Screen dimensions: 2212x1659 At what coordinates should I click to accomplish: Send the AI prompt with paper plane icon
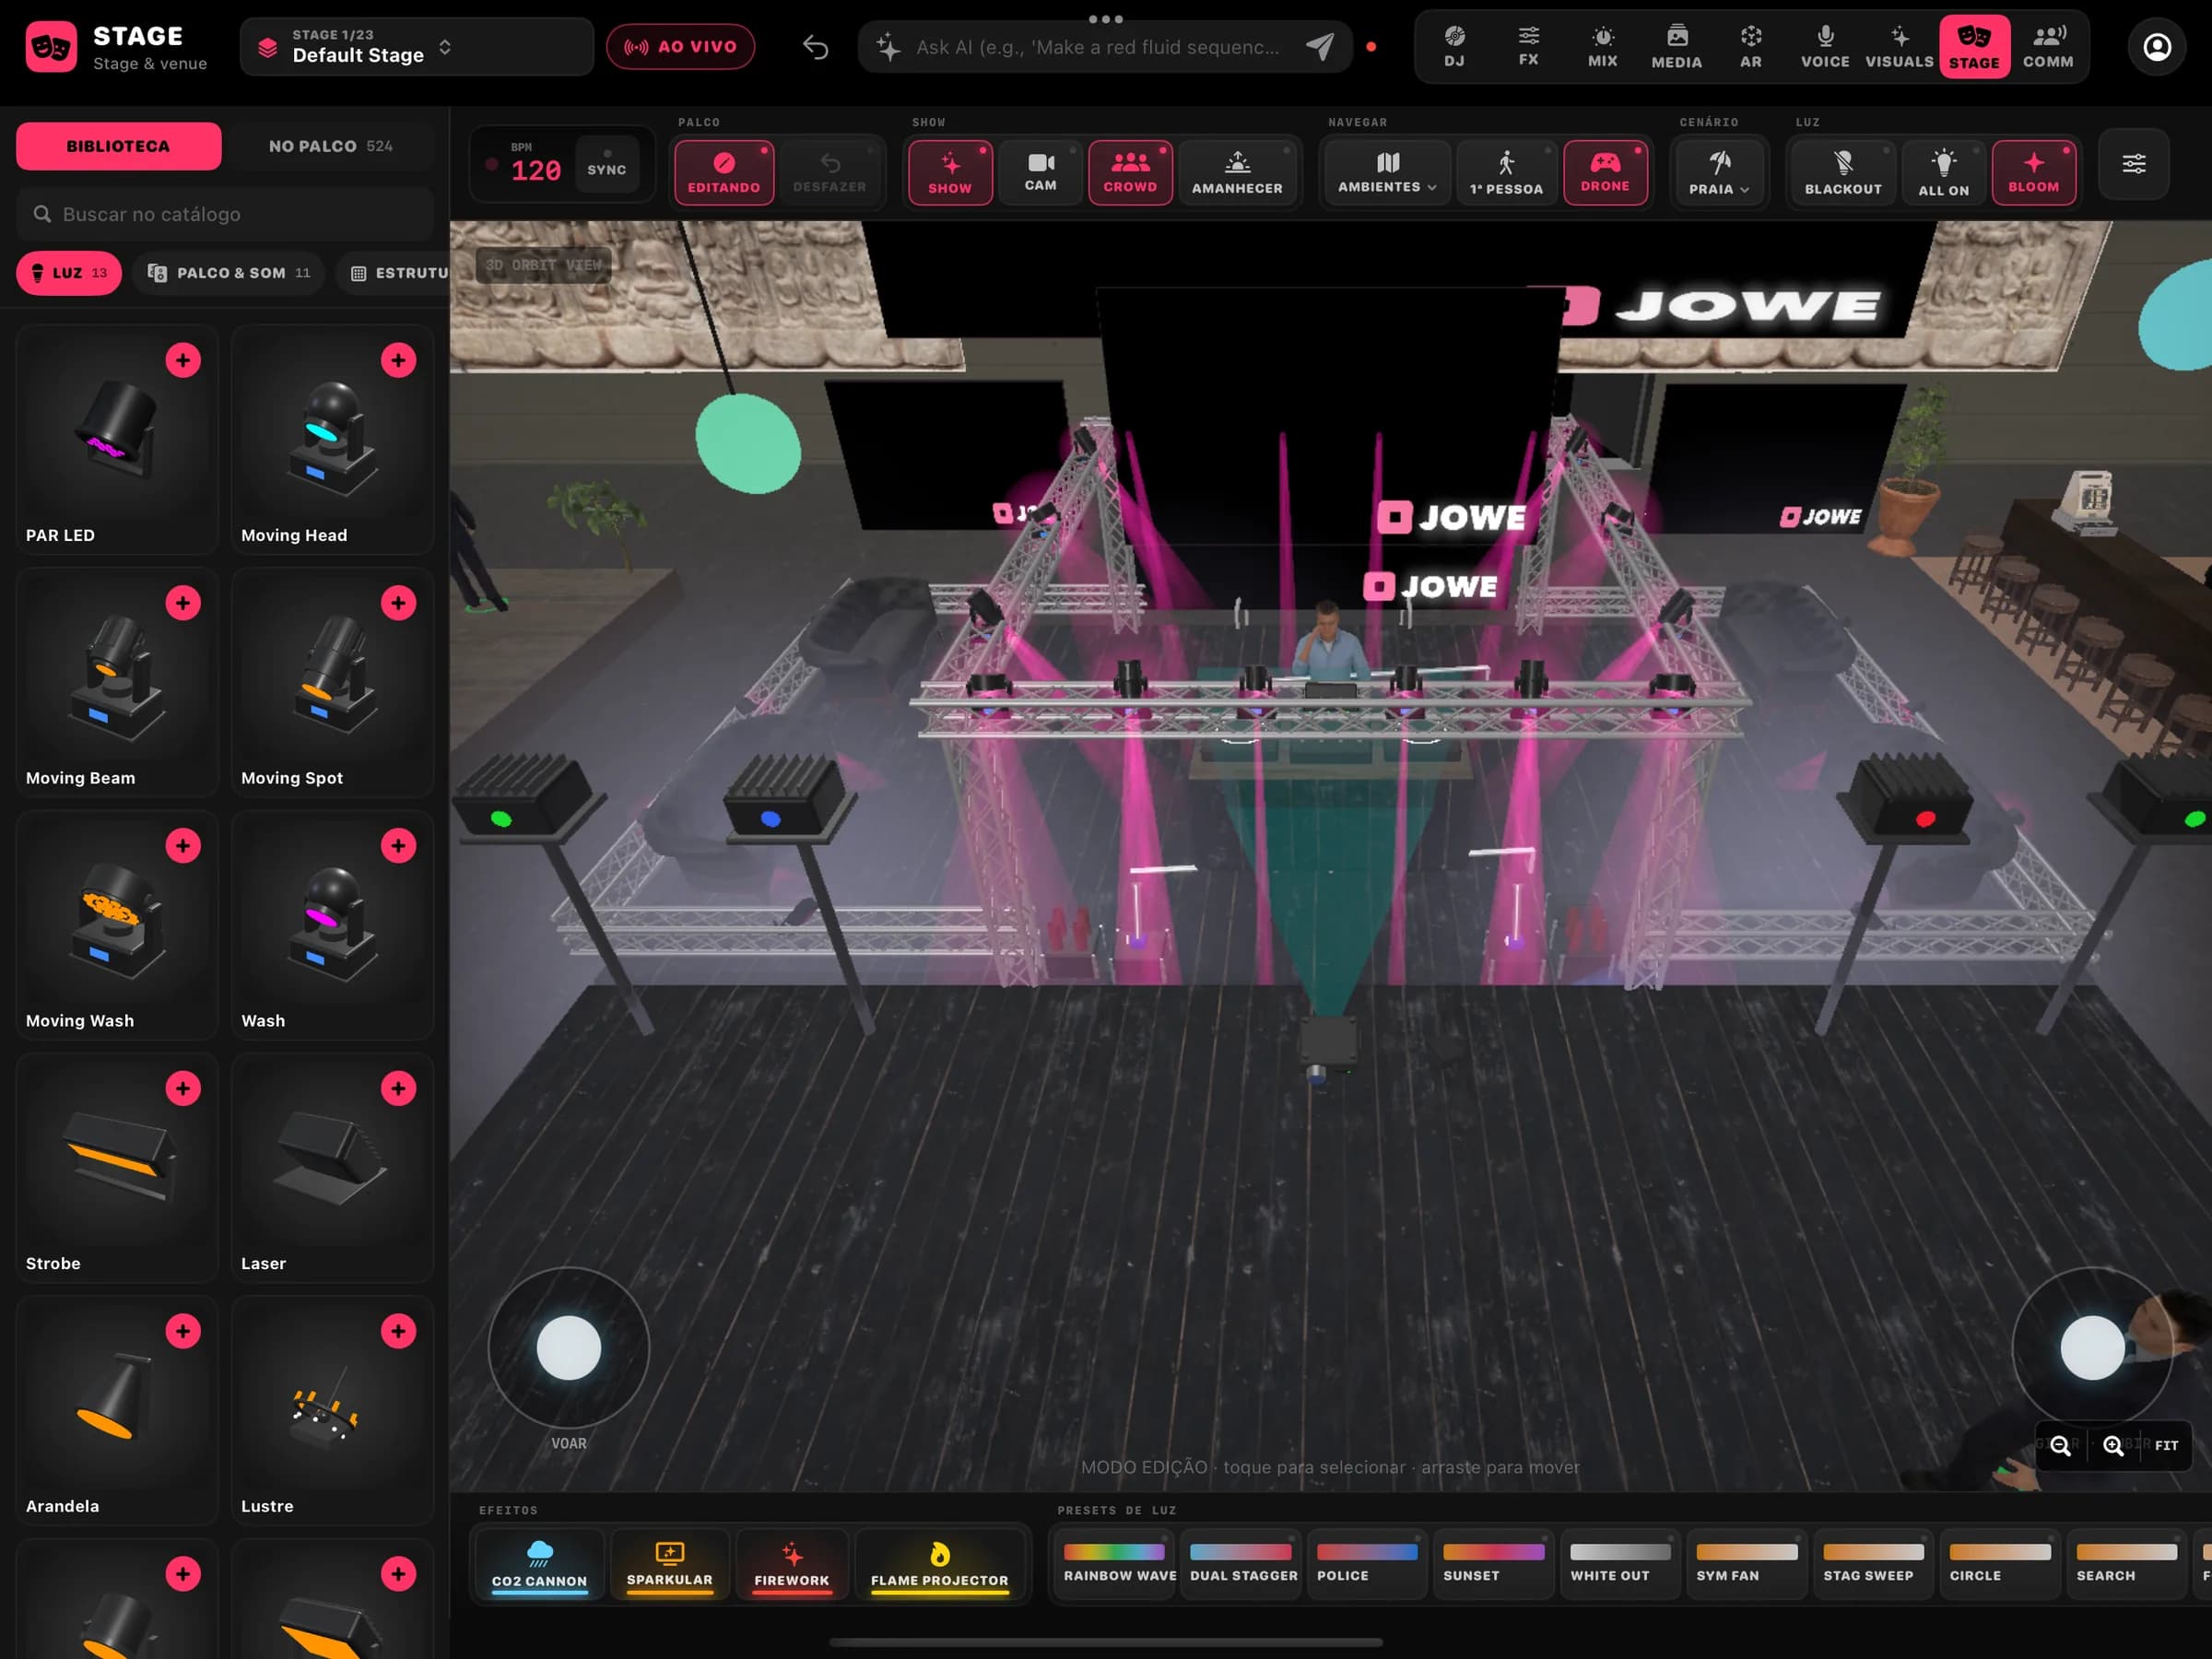coord(1320,46)
